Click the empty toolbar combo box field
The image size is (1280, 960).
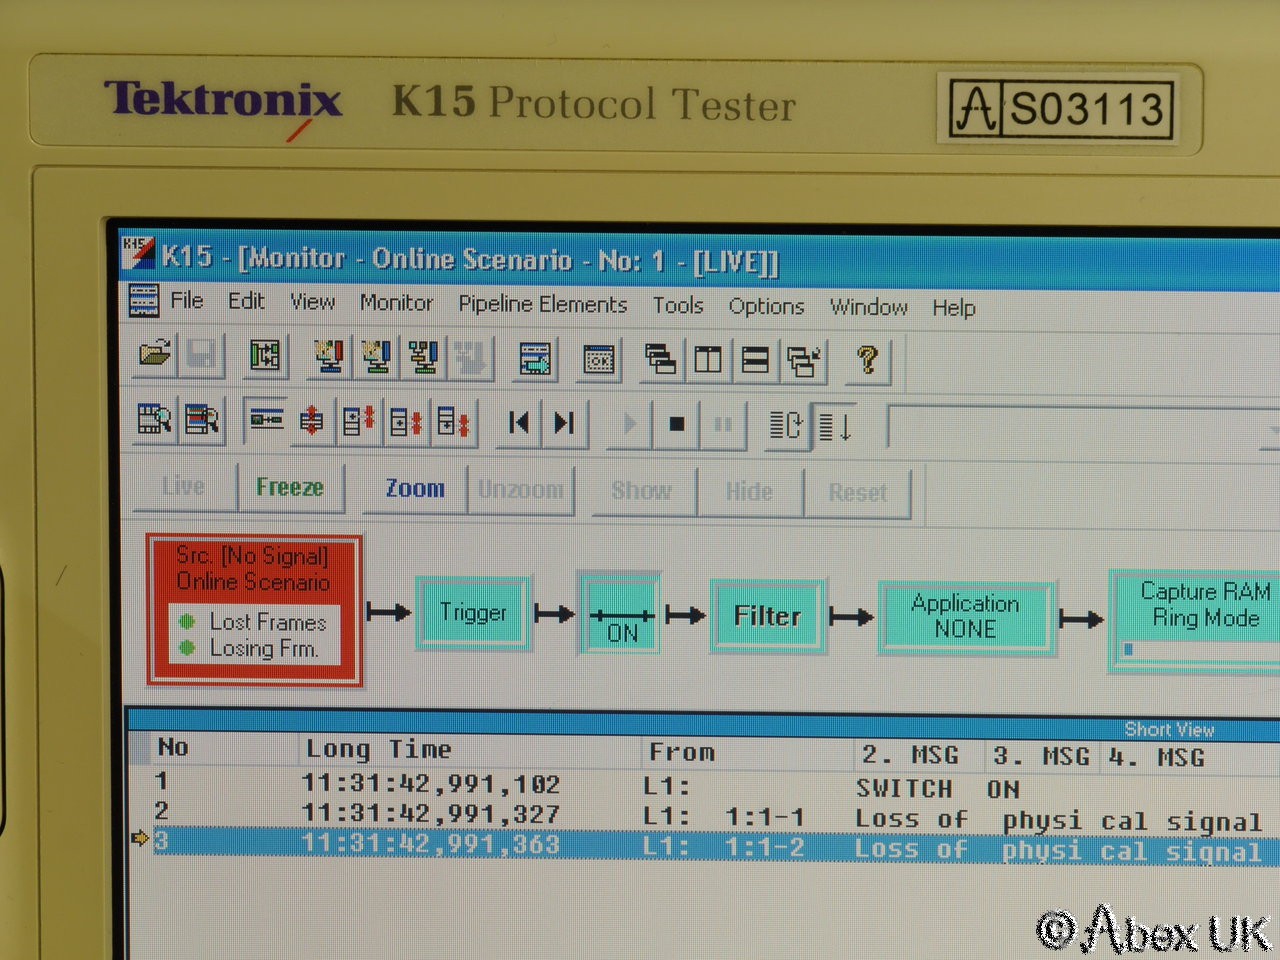coord(1083,430)
